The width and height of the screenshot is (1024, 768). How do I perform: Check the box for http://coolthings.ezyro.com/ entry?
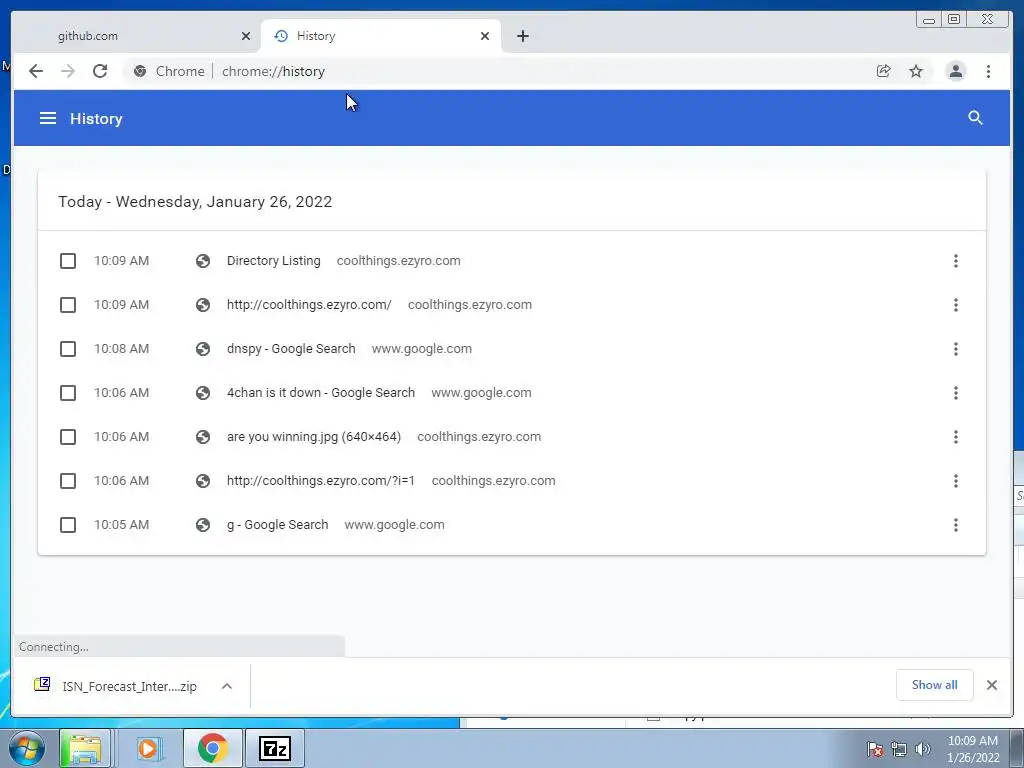pos(68,305)
